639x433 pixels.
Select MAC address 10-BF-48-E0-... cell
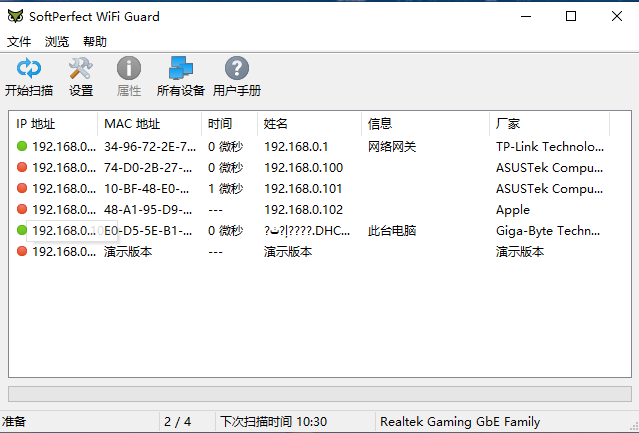147,189
